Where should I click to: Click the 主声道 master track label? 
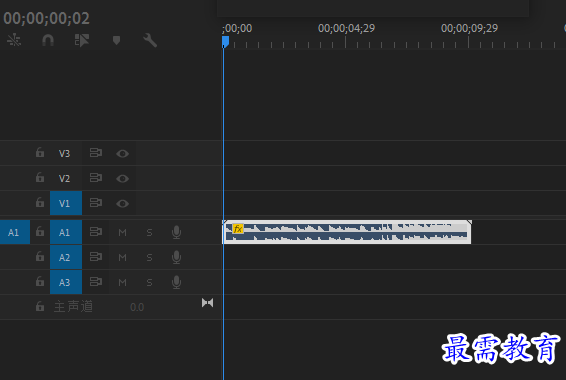tap(73, 307)
